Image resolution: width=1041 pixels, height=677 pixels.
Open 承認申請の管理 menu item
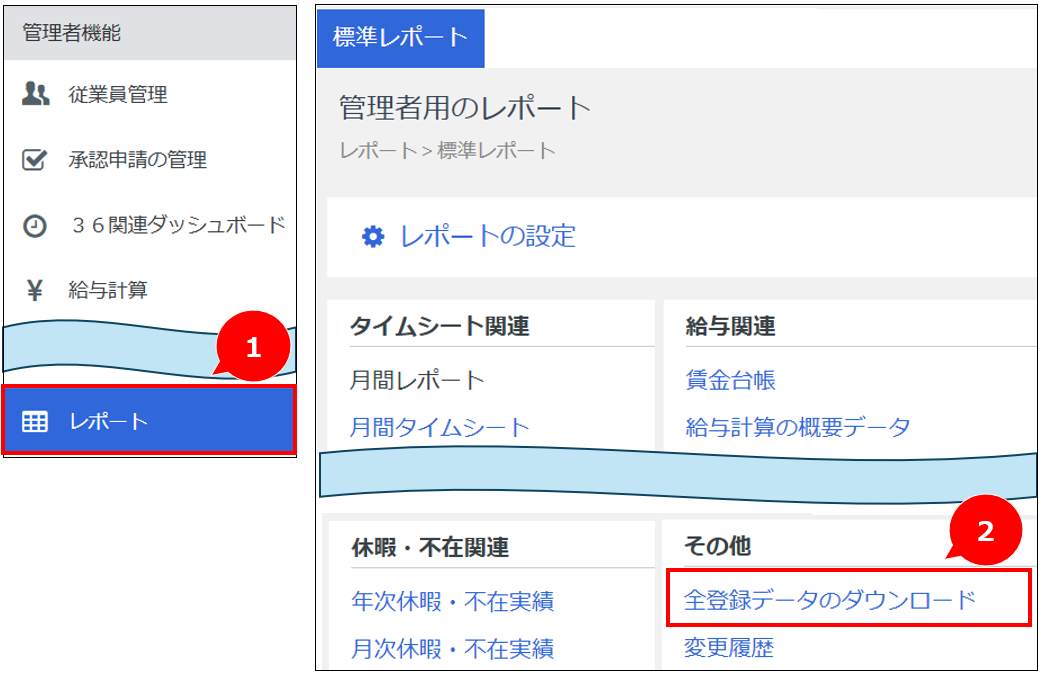137,160
